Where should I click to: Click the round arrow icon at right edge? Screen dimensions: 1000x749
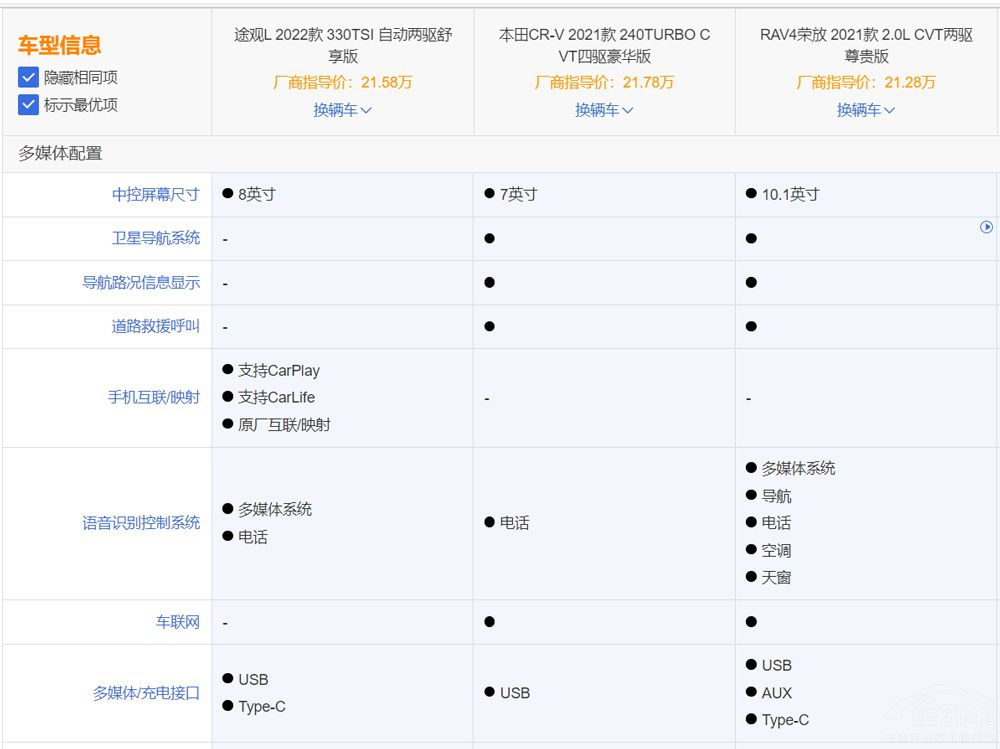[986, 227]
